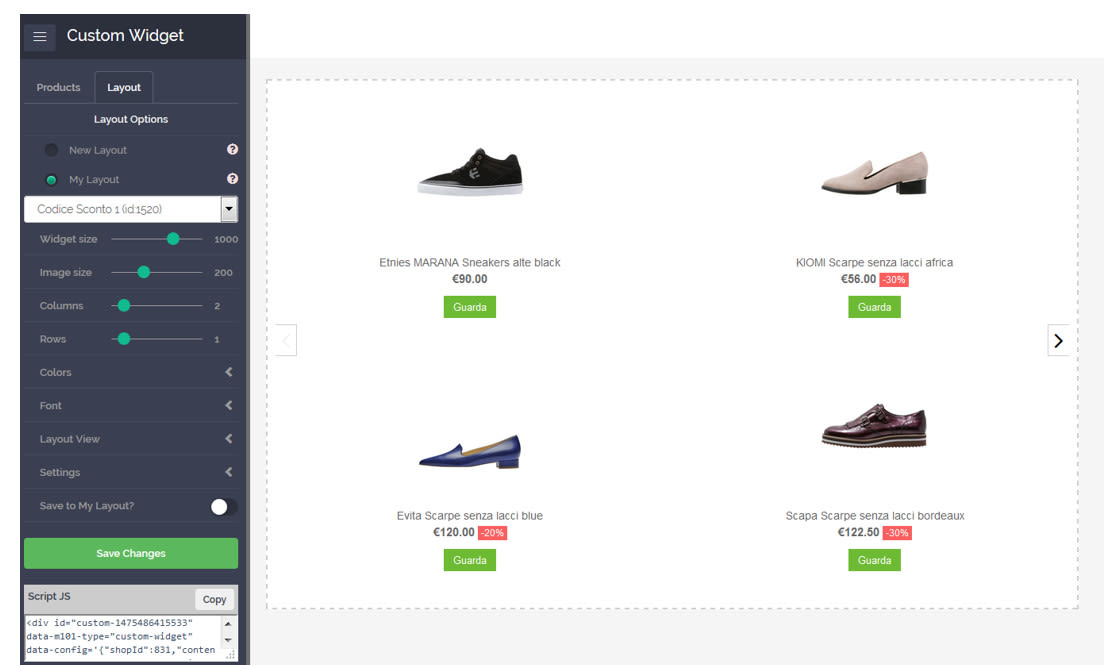Click Guarda under KIOMI Scarpe
The width and height of the screenshot is (1119, 665).
[874, 307]
